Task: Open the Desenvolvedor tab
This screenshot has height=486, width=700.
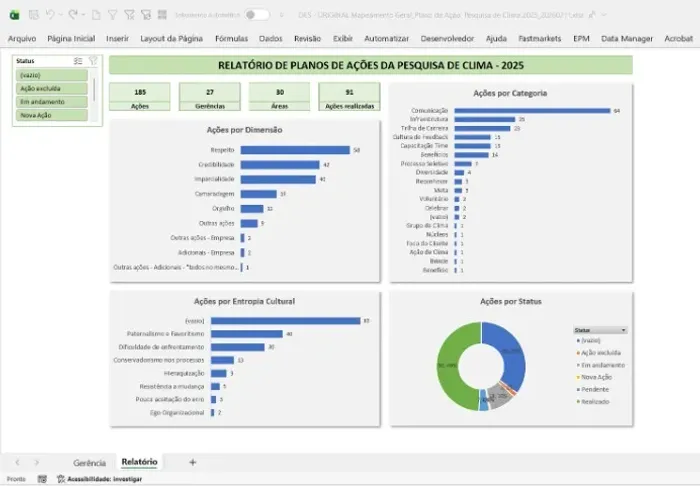Action: 447,38
